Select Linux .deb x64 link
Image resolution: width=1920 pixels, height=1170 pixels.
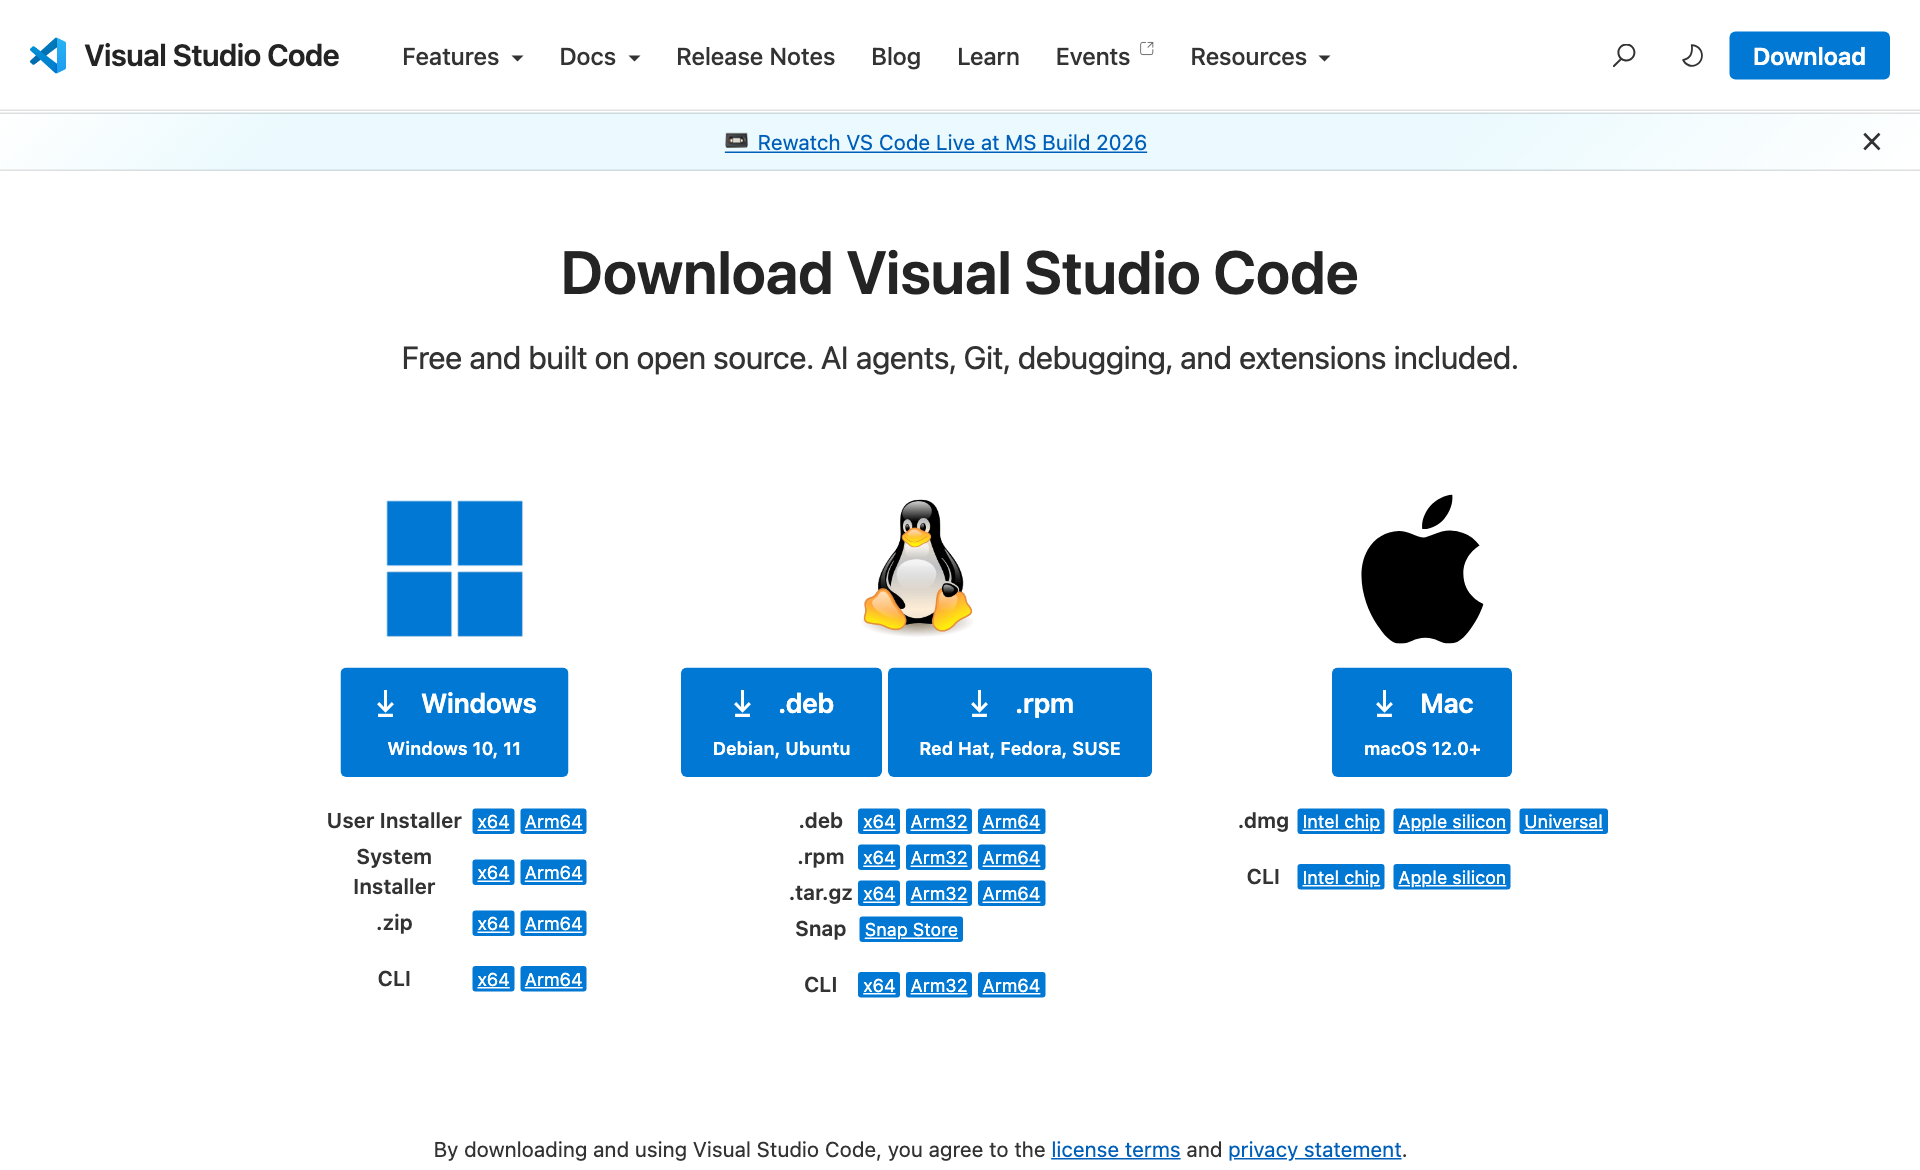pos(879,821)
